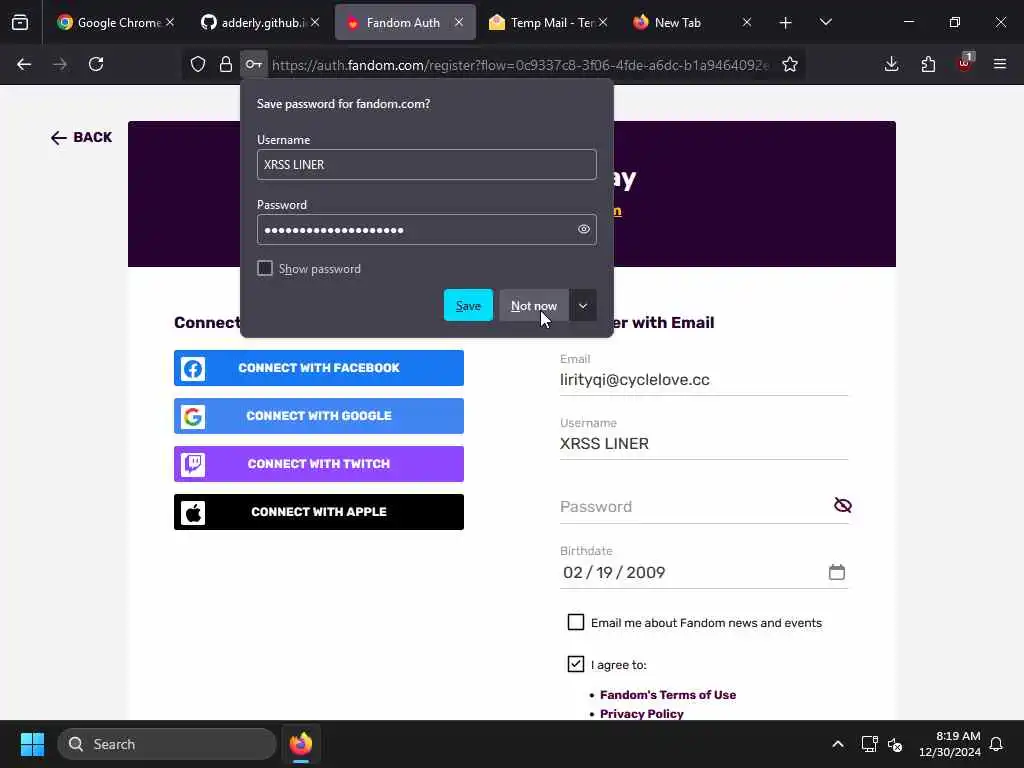The width and height of the screenshot is (1024, 768).
Task: Go back to previous page arrow
Action: coord(24,64)
